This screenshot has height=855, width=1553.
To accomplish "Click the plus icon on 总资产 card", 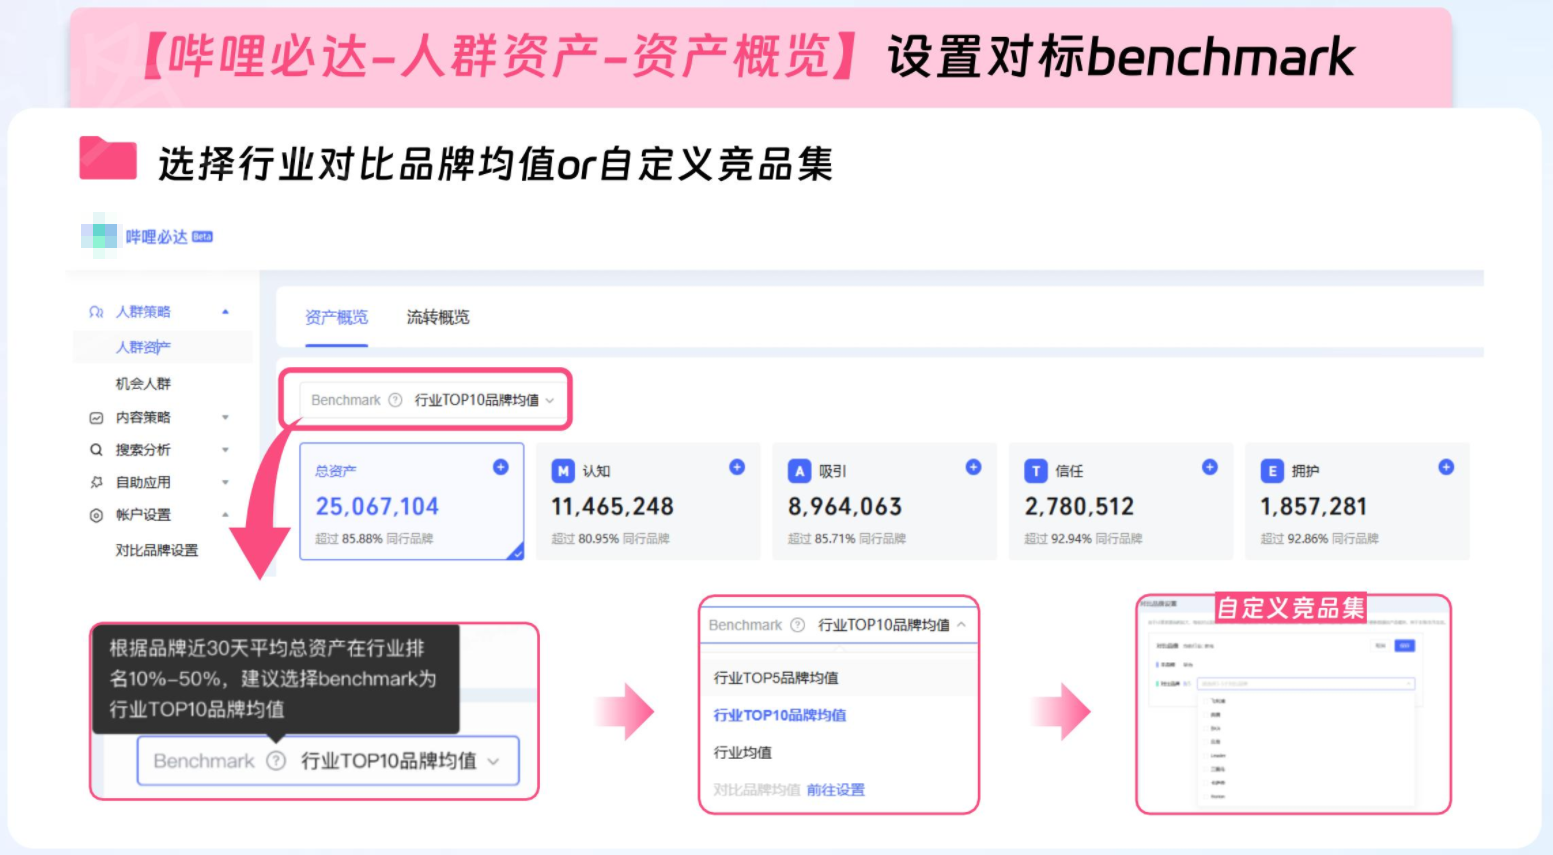I will click(x=501, y=467).
